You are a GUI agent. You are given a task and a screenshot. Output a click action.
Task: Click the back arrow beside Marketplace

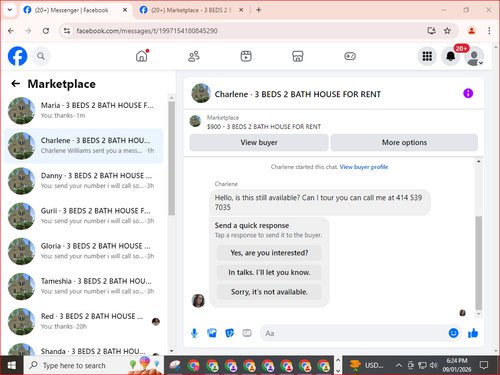15,84
